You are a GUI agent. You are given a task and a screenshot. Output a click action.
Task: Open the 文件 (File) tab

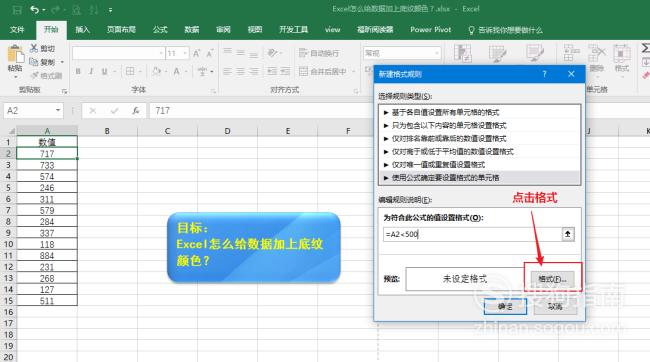[x=17, y=29]
